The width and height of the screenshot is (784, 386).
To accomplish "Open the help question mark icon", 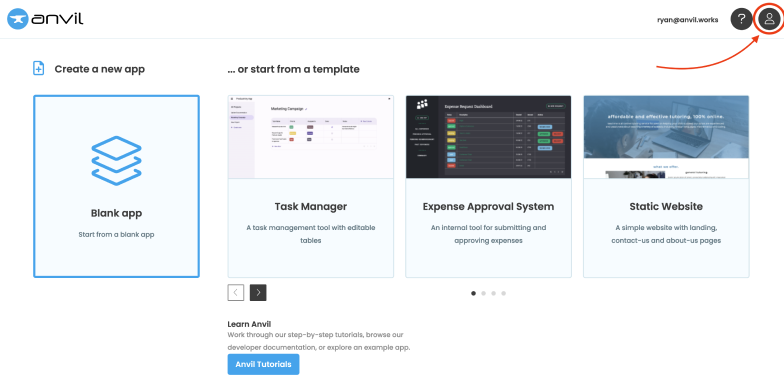I will 742,20.
